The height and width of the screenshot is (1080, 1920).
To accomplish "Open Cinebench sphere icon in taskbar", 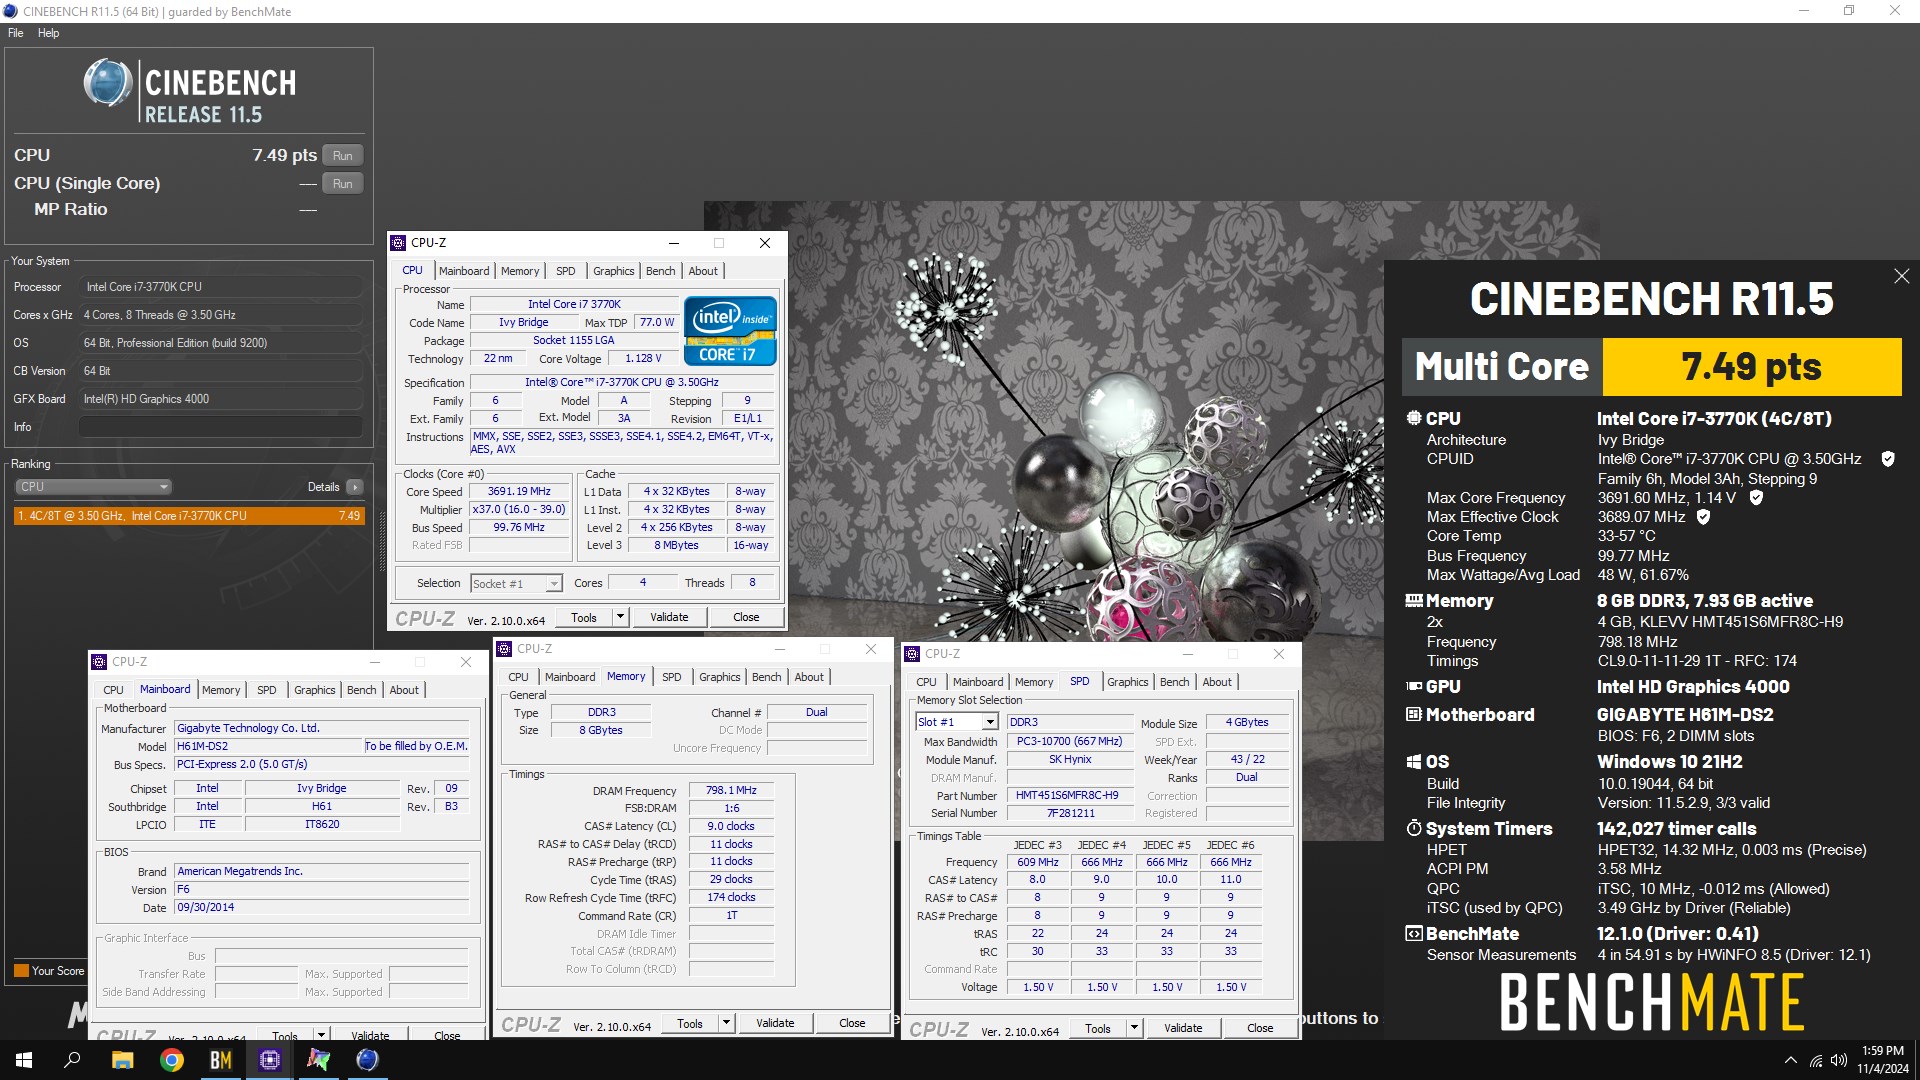I will tap(368, 1060).
